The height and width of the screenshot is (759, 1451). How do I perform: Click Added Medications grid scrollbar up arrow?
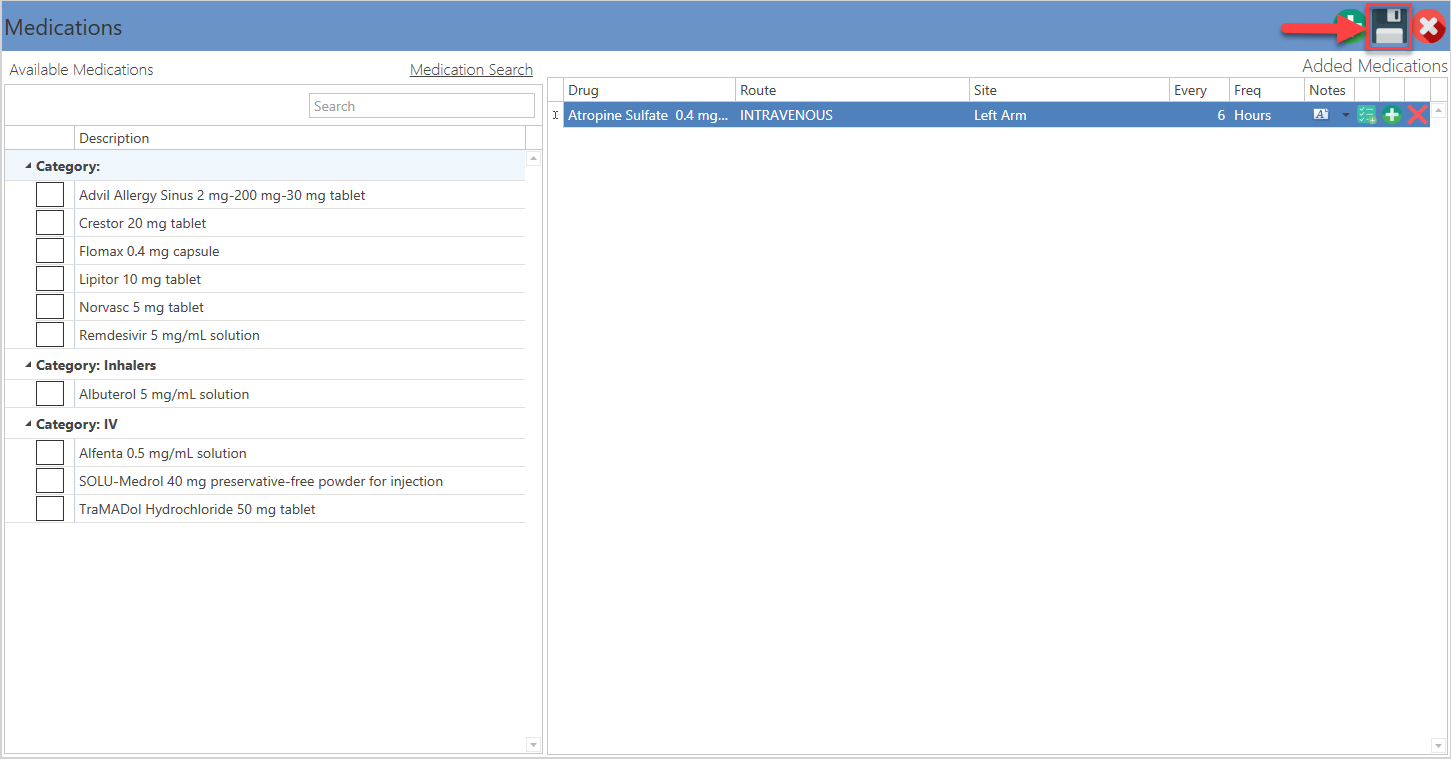(1439, 110)
